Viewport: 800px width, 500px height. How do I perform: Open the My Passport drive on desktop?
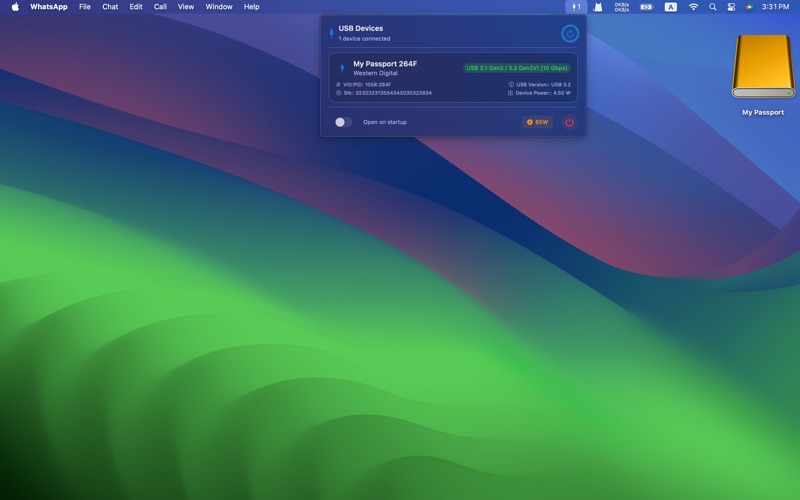tap(762, 68)
